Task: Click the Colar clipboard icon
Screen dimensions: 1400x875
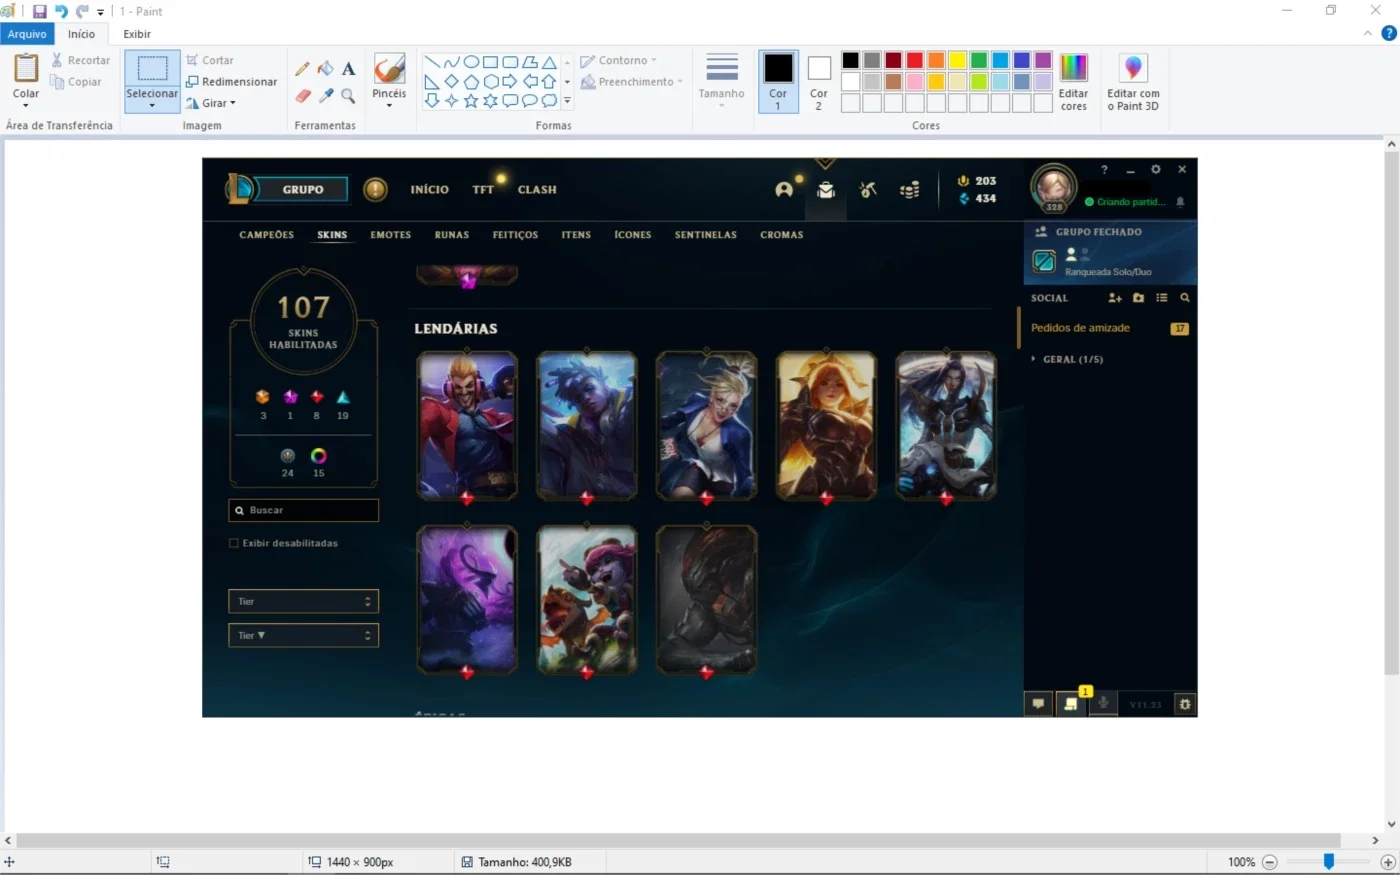Action: (26, 68)
